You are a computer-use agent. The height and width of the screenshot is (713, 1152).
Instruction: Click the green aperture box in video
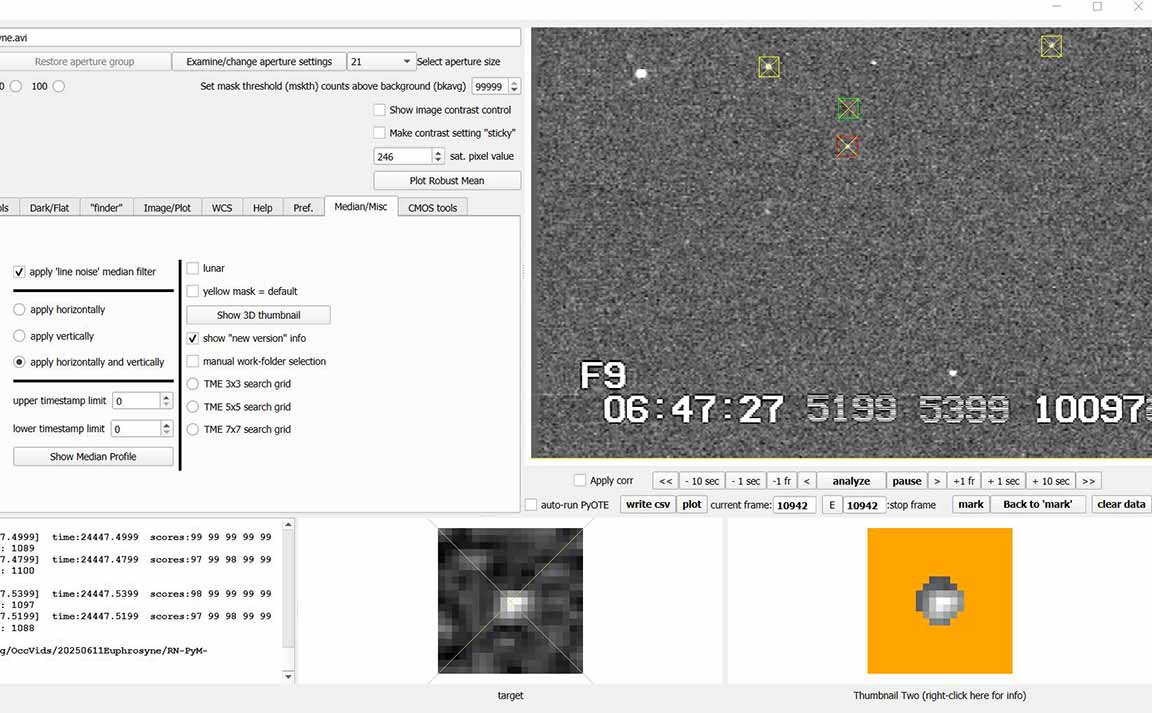pyautogui.click(x=848, y=108)
